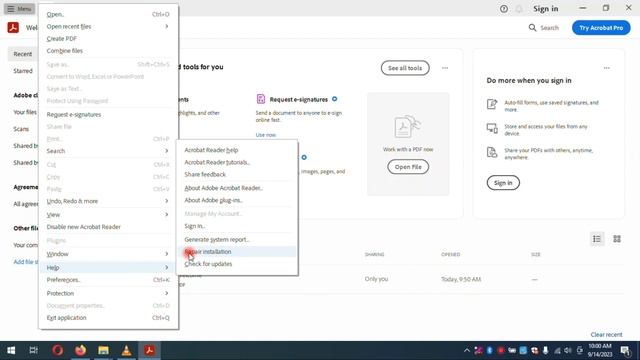Open About Adobe plug-ins
This screenshot has height=360, width=640.
tap(237, 200)
